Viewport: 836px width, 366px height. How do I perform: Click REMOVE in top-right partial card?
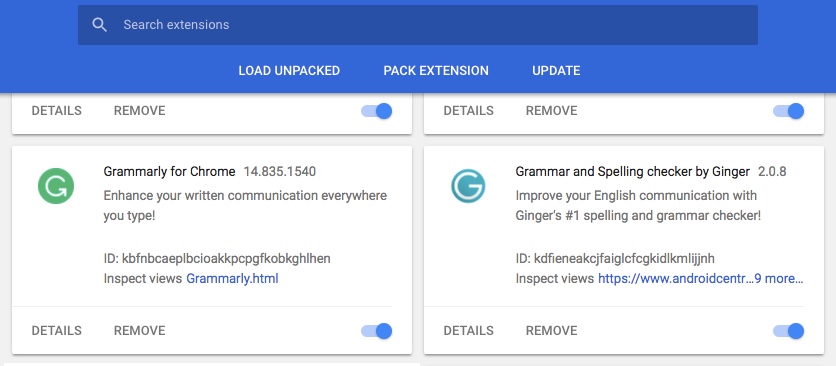click(551, 110)
